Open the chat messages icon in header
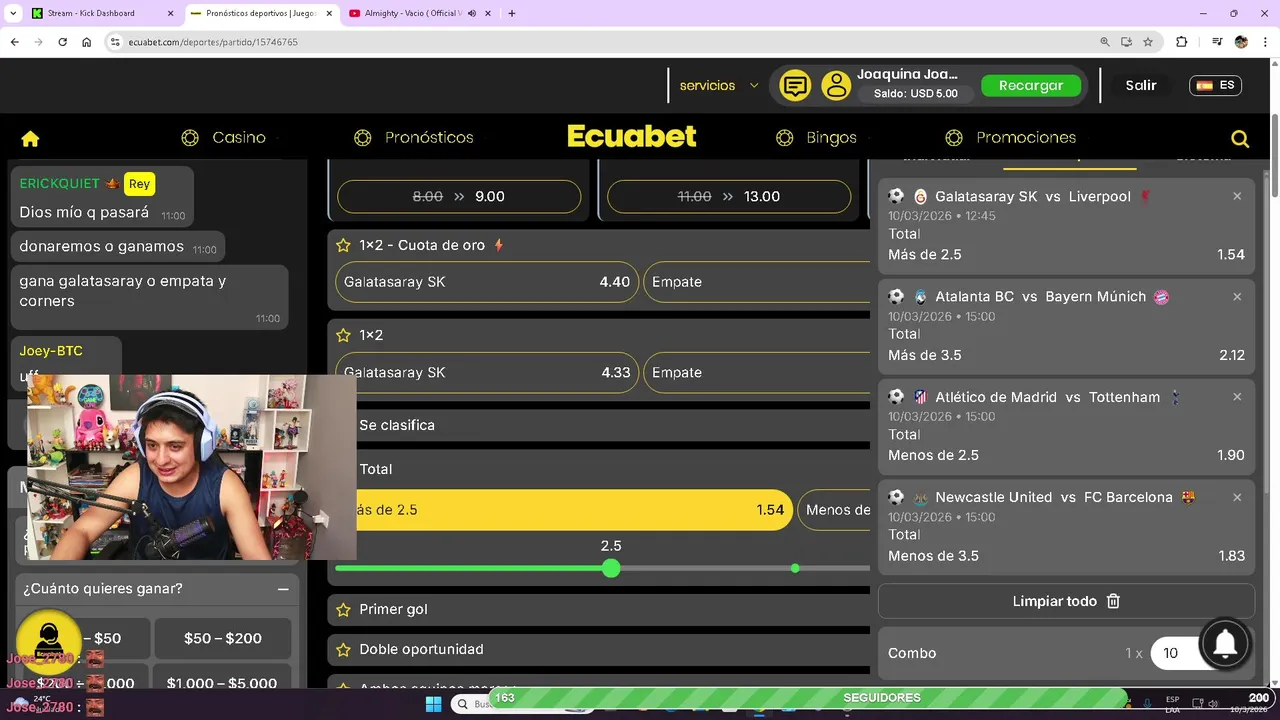The image size is (1280, 720). (795, 86)
